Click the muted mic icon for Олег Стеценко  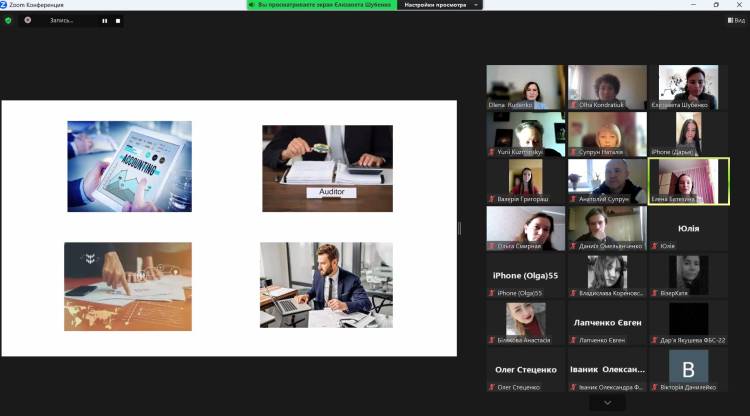coord(492,387)
